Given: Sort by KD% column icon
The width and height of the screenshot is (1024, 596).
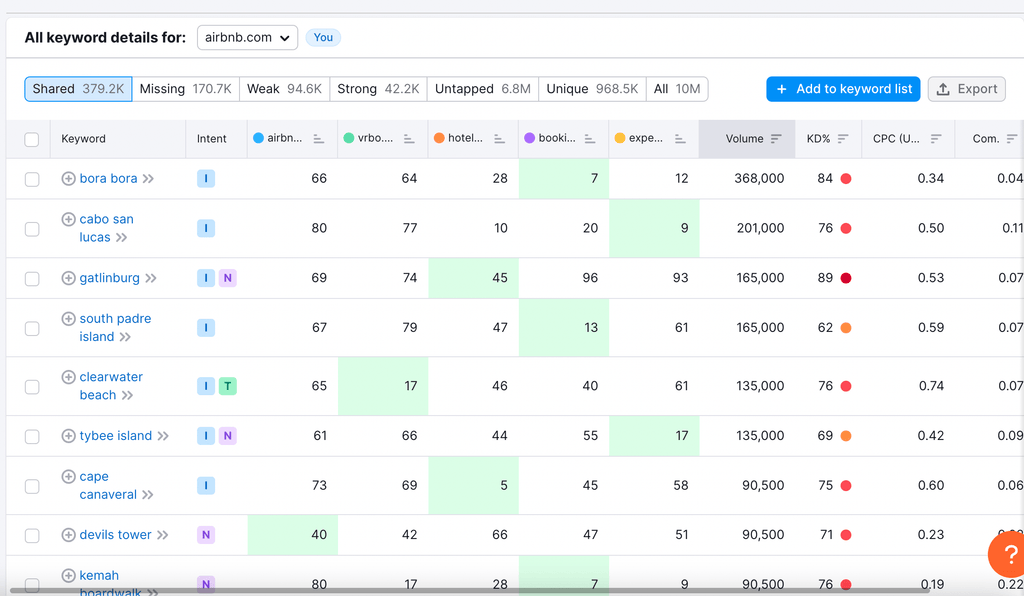Looking at the screenshot, I should 842,138.
